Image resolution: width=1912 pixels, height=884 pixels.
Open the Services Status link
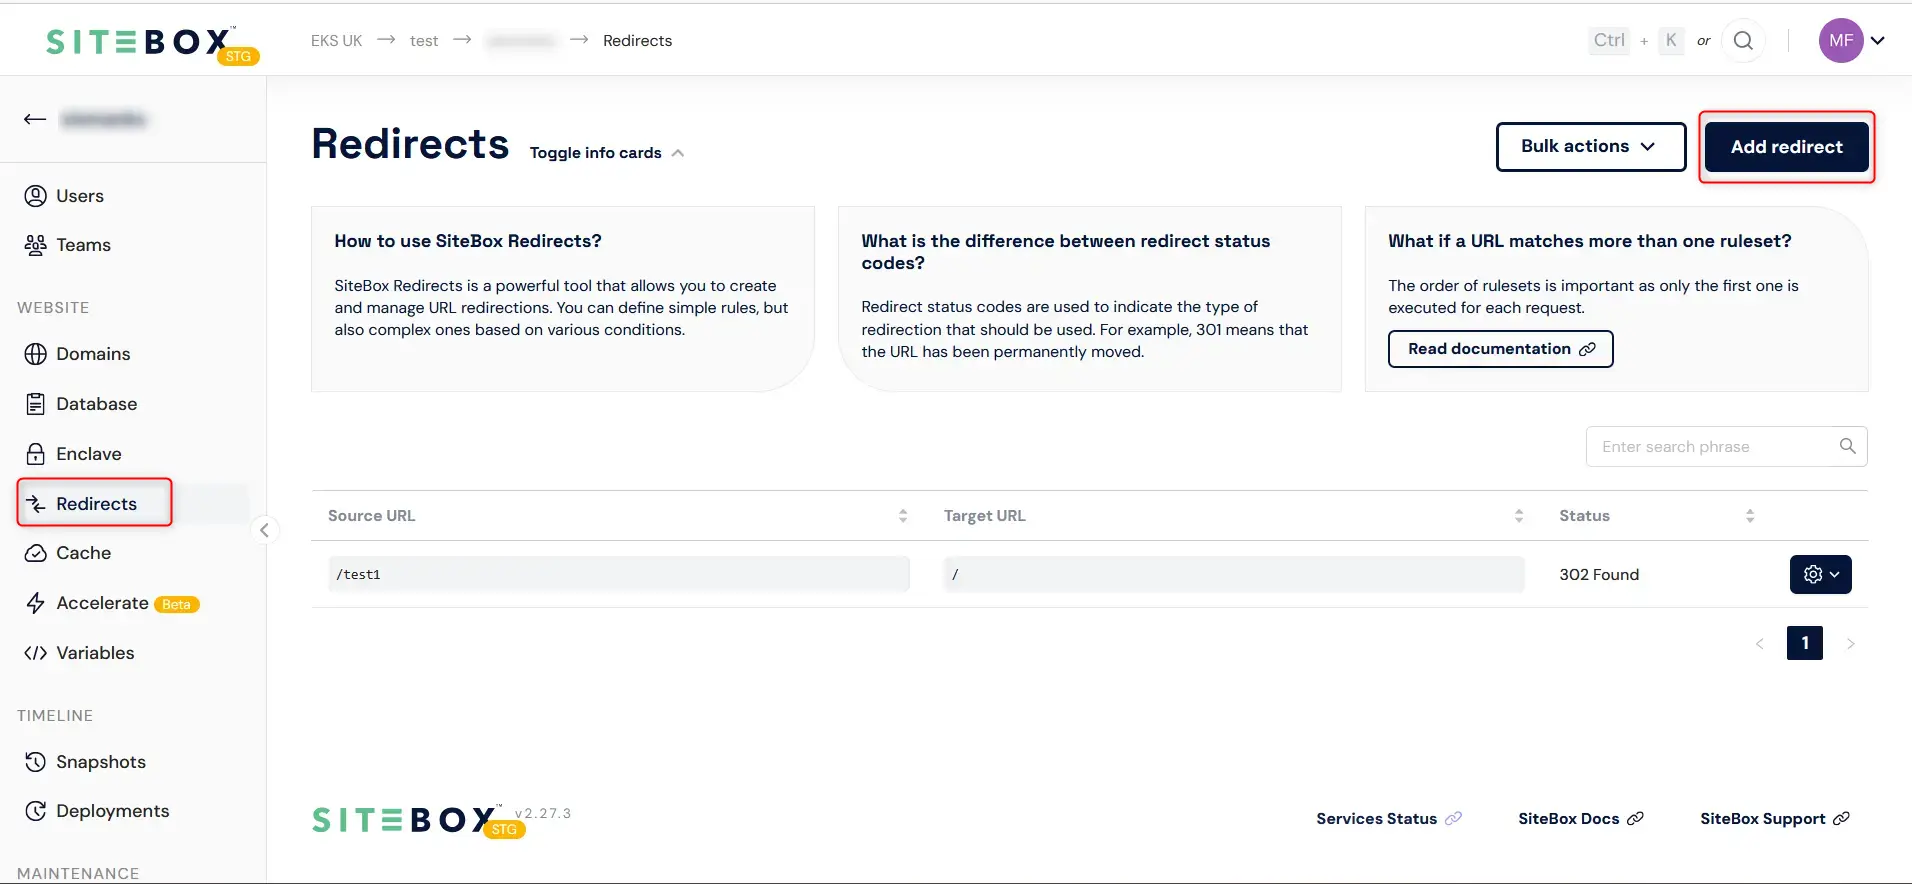coord(1389,819)
